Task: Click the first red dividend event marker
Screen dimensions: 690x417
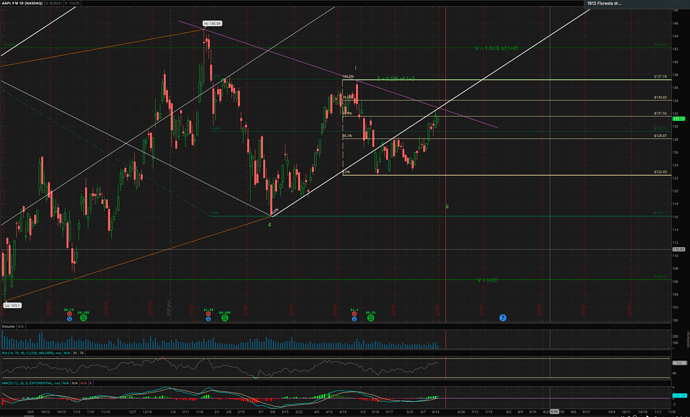Action: [69, 314]
